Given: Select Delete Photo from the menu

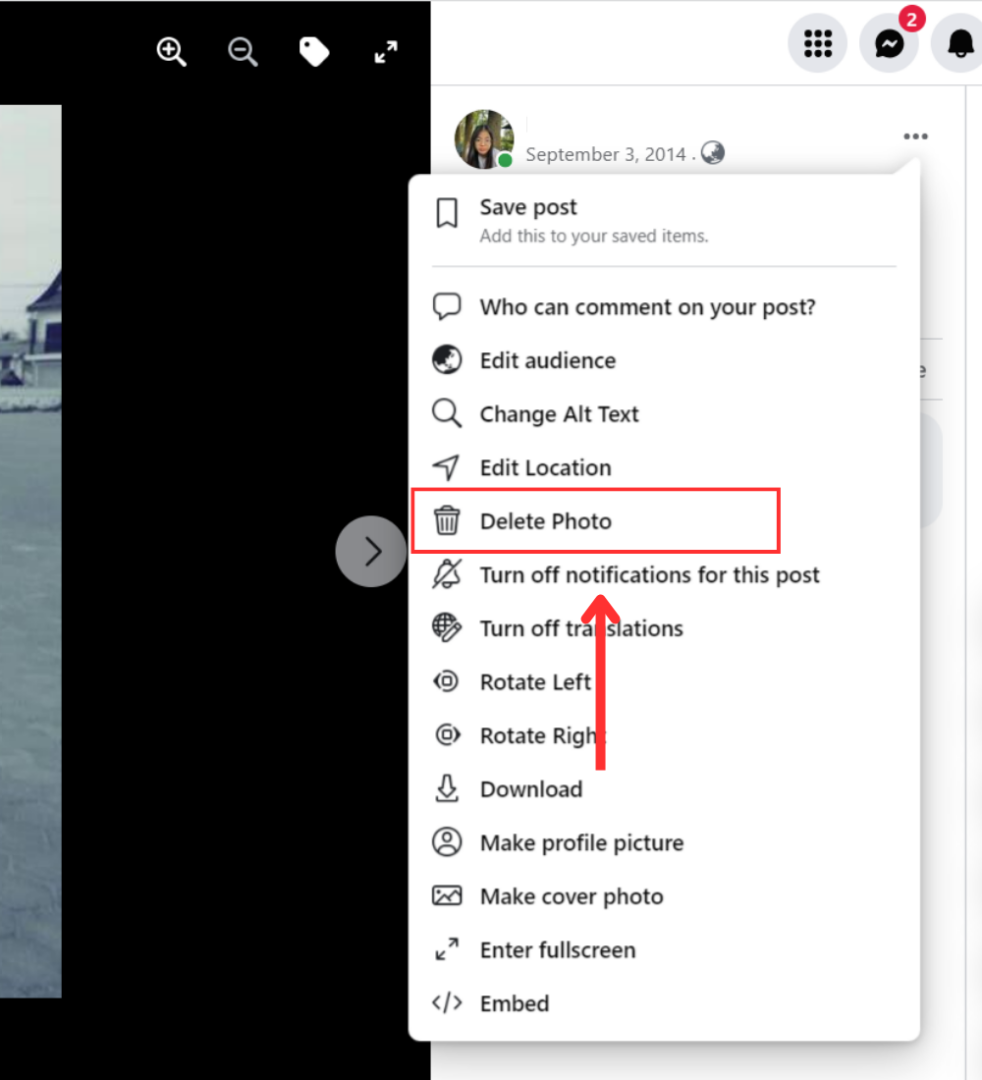Looking at the screenshot, I should (x=545, y=521).
